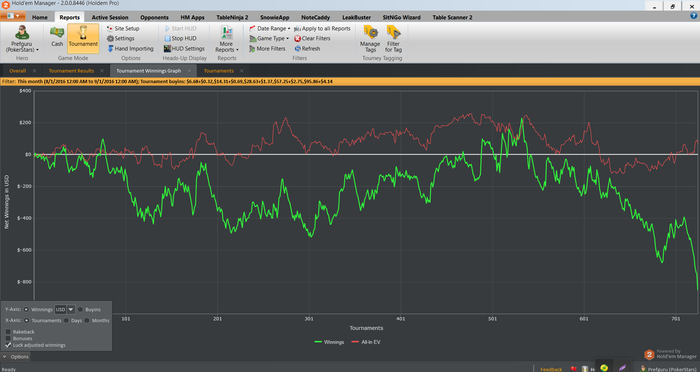Apply filters to all reports
Viewport: 700px width, 372px height.
322,29
